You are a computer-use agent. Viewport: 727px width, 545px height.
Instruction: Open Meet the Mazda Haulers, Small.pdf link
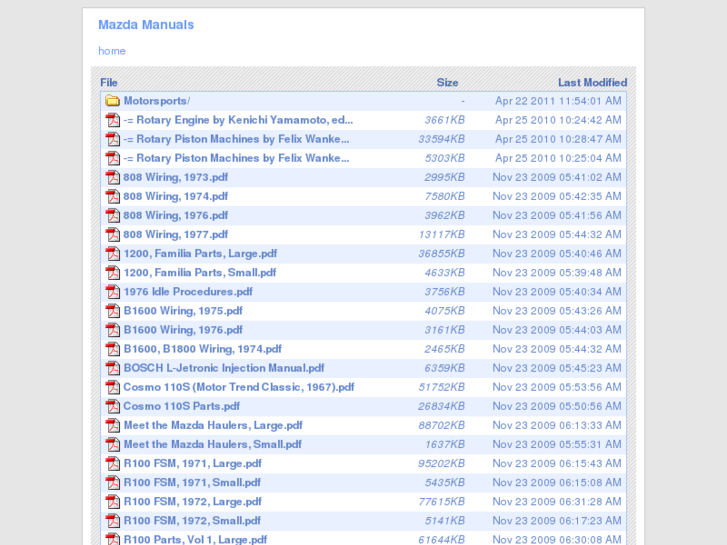pos(213,444)
